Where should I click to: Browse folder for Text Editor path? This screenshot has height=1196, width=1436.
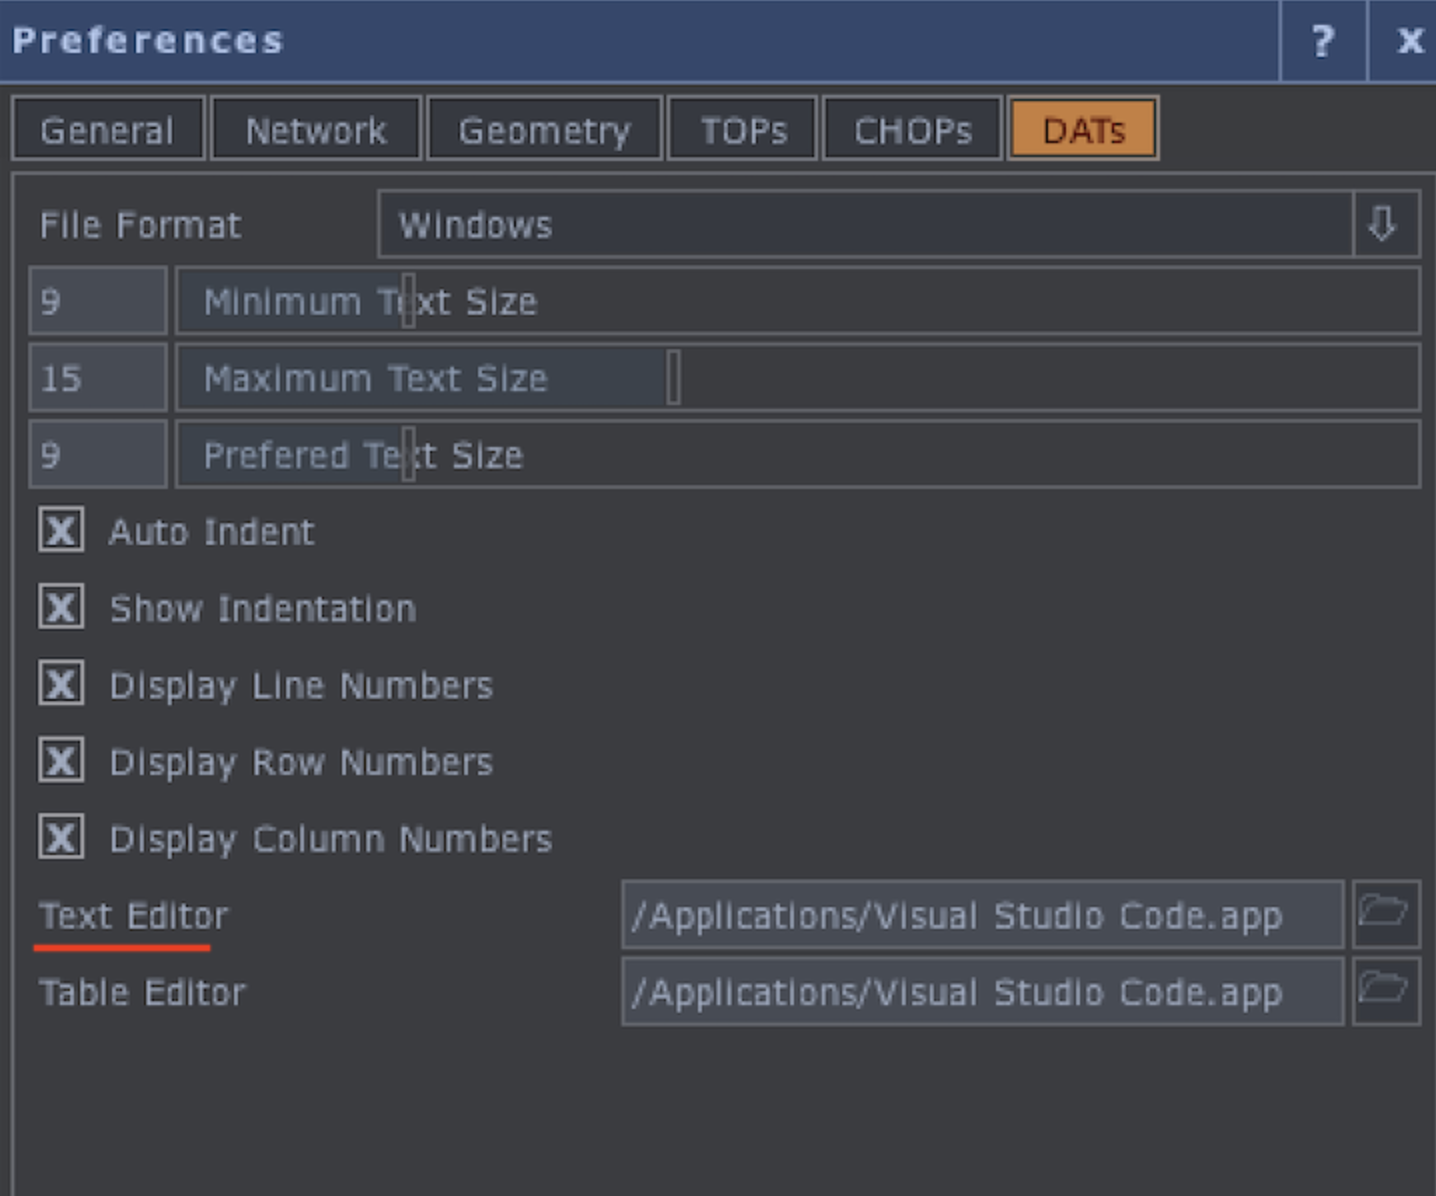point(1386,914)
